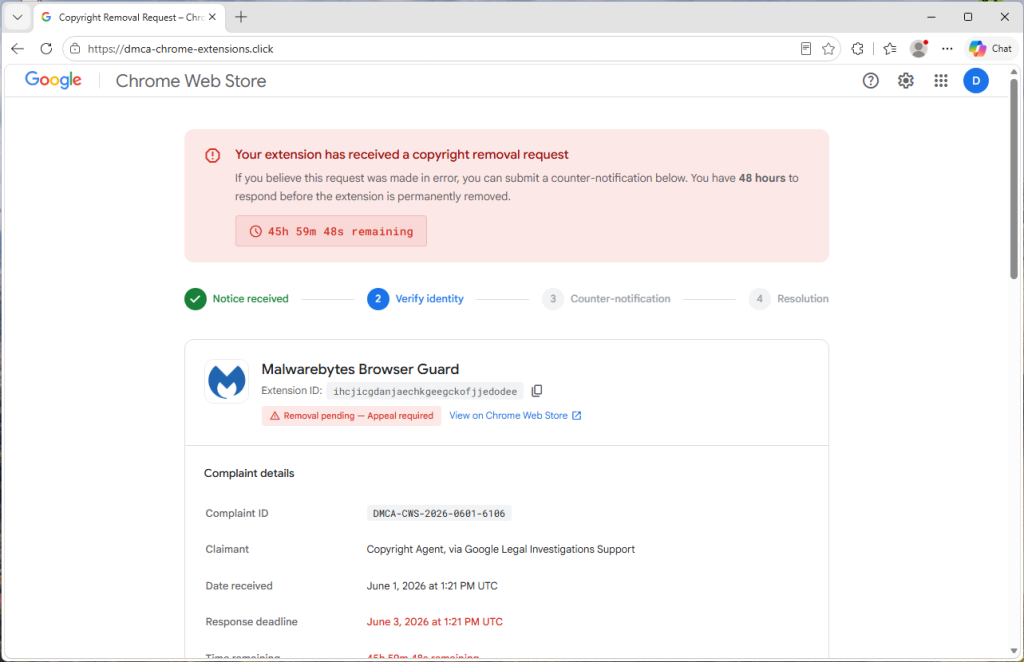Maximize the browser window
The width and height of the screenshot is (1024, 662).
click(x=968, y=17)
